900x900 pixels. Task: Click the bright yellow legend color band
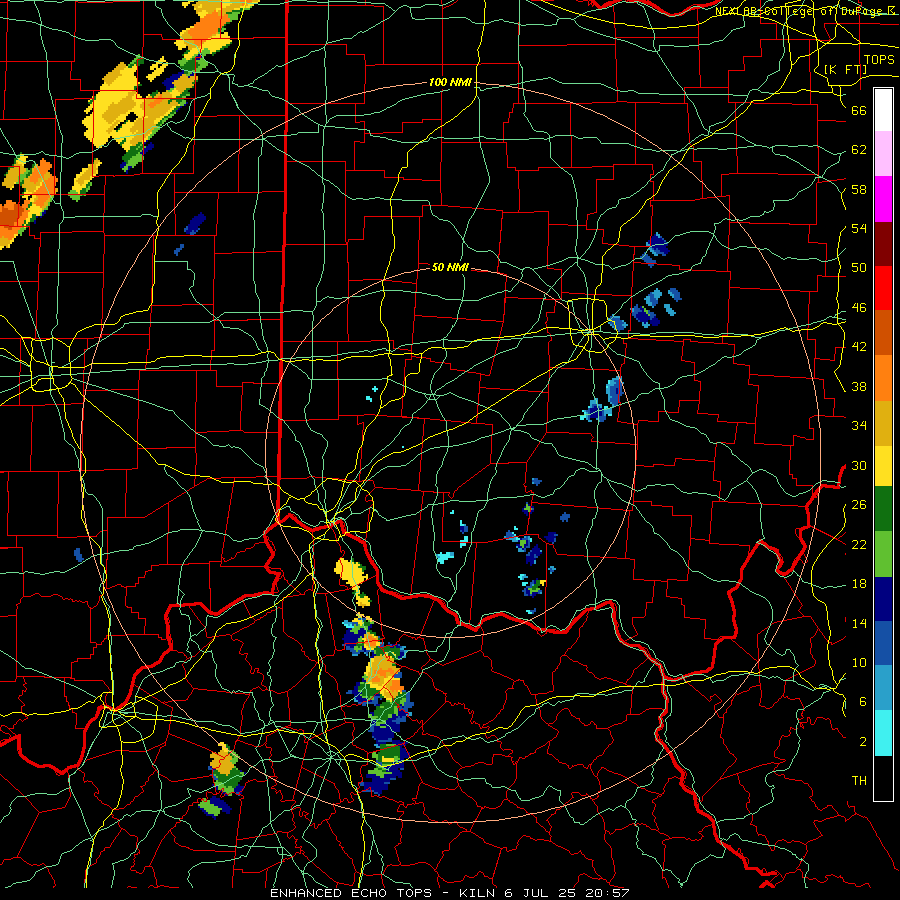pyautogui.click(x=883, y=465)
